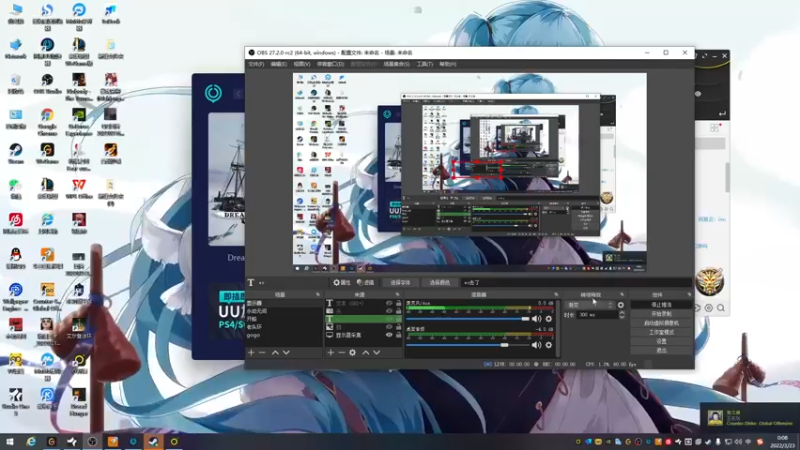Open the WPS Office desktop shortcut
This screenshot has height=450, width=800.
click(x=79, y=188)
